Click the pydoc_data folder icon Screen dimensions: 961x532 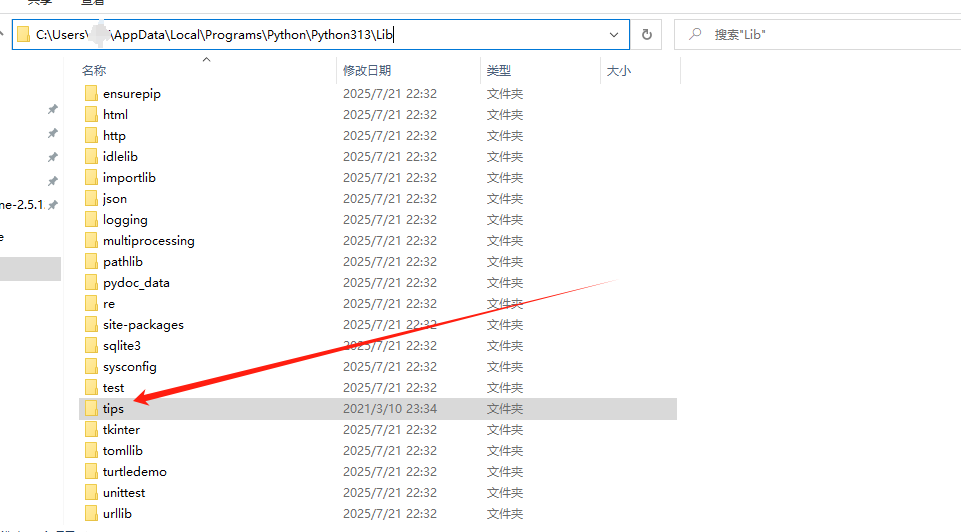point(91,283)
